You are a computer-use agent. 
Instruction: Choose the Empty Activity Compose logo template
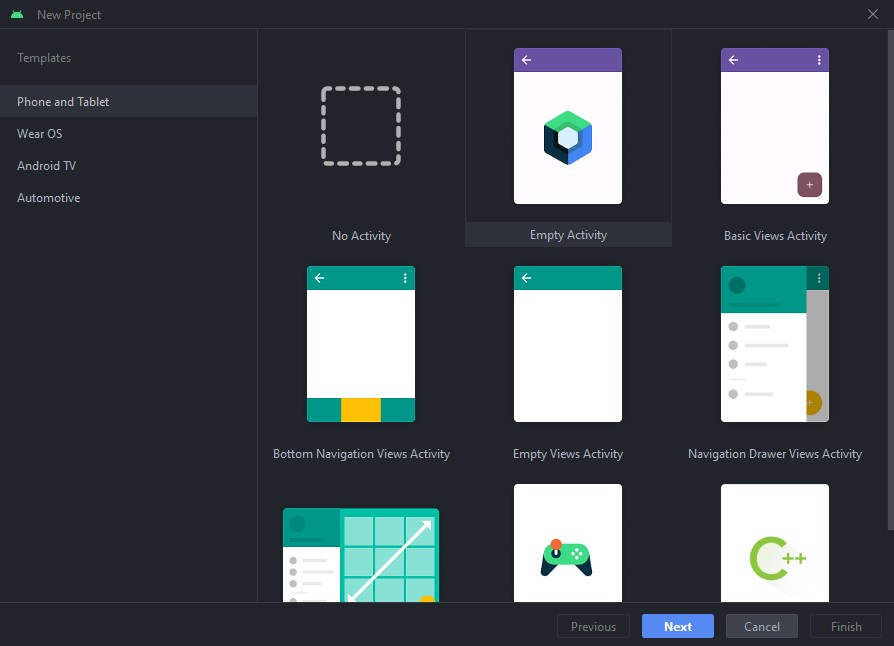tap(568, 126)
